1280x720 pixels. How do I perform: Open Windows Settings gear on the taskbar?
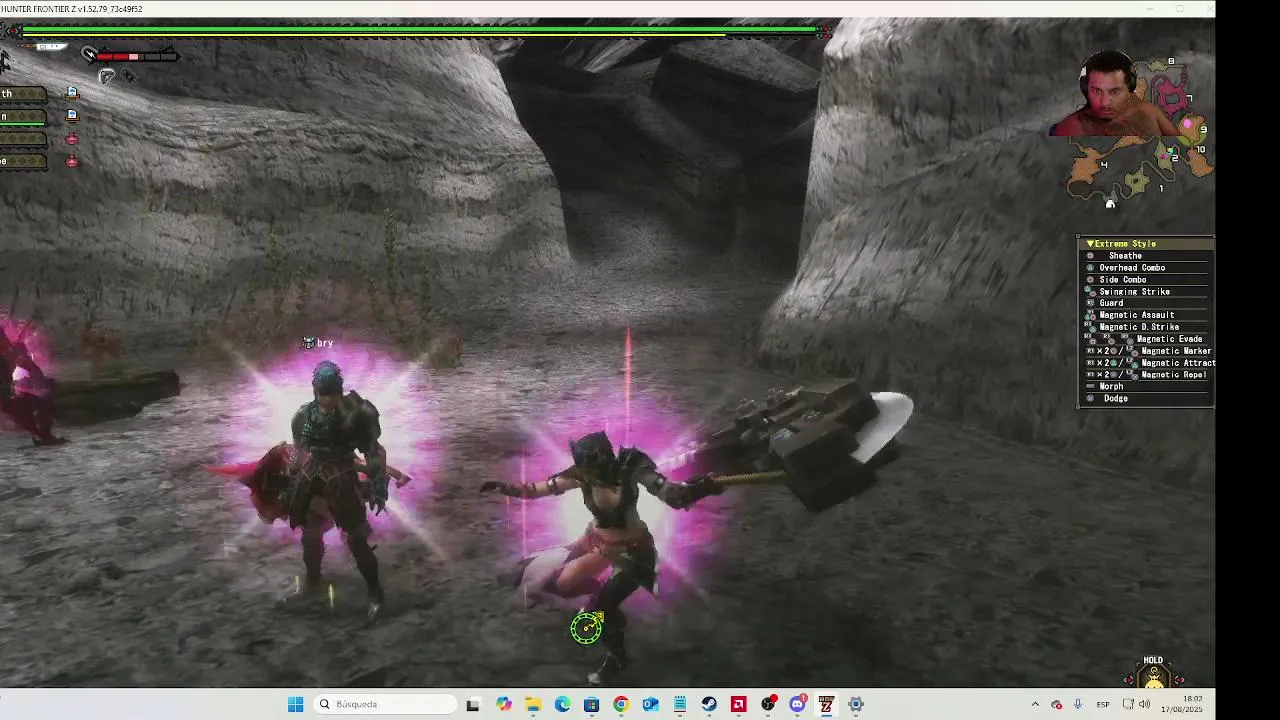pos(856,704)
